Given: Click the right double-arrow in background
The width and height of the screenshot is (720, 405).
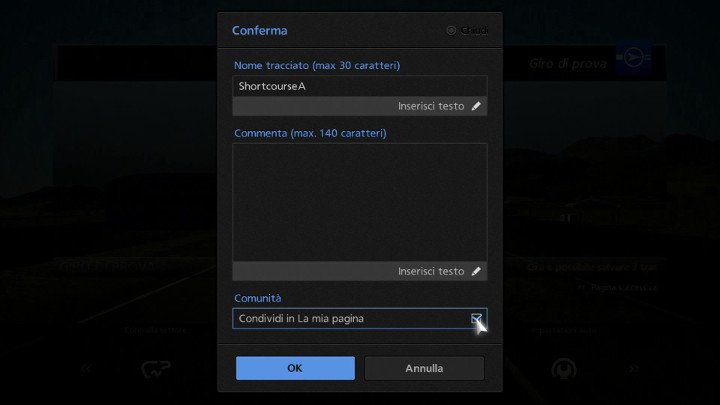Looking at the screenshot, I should click(634, 369).
